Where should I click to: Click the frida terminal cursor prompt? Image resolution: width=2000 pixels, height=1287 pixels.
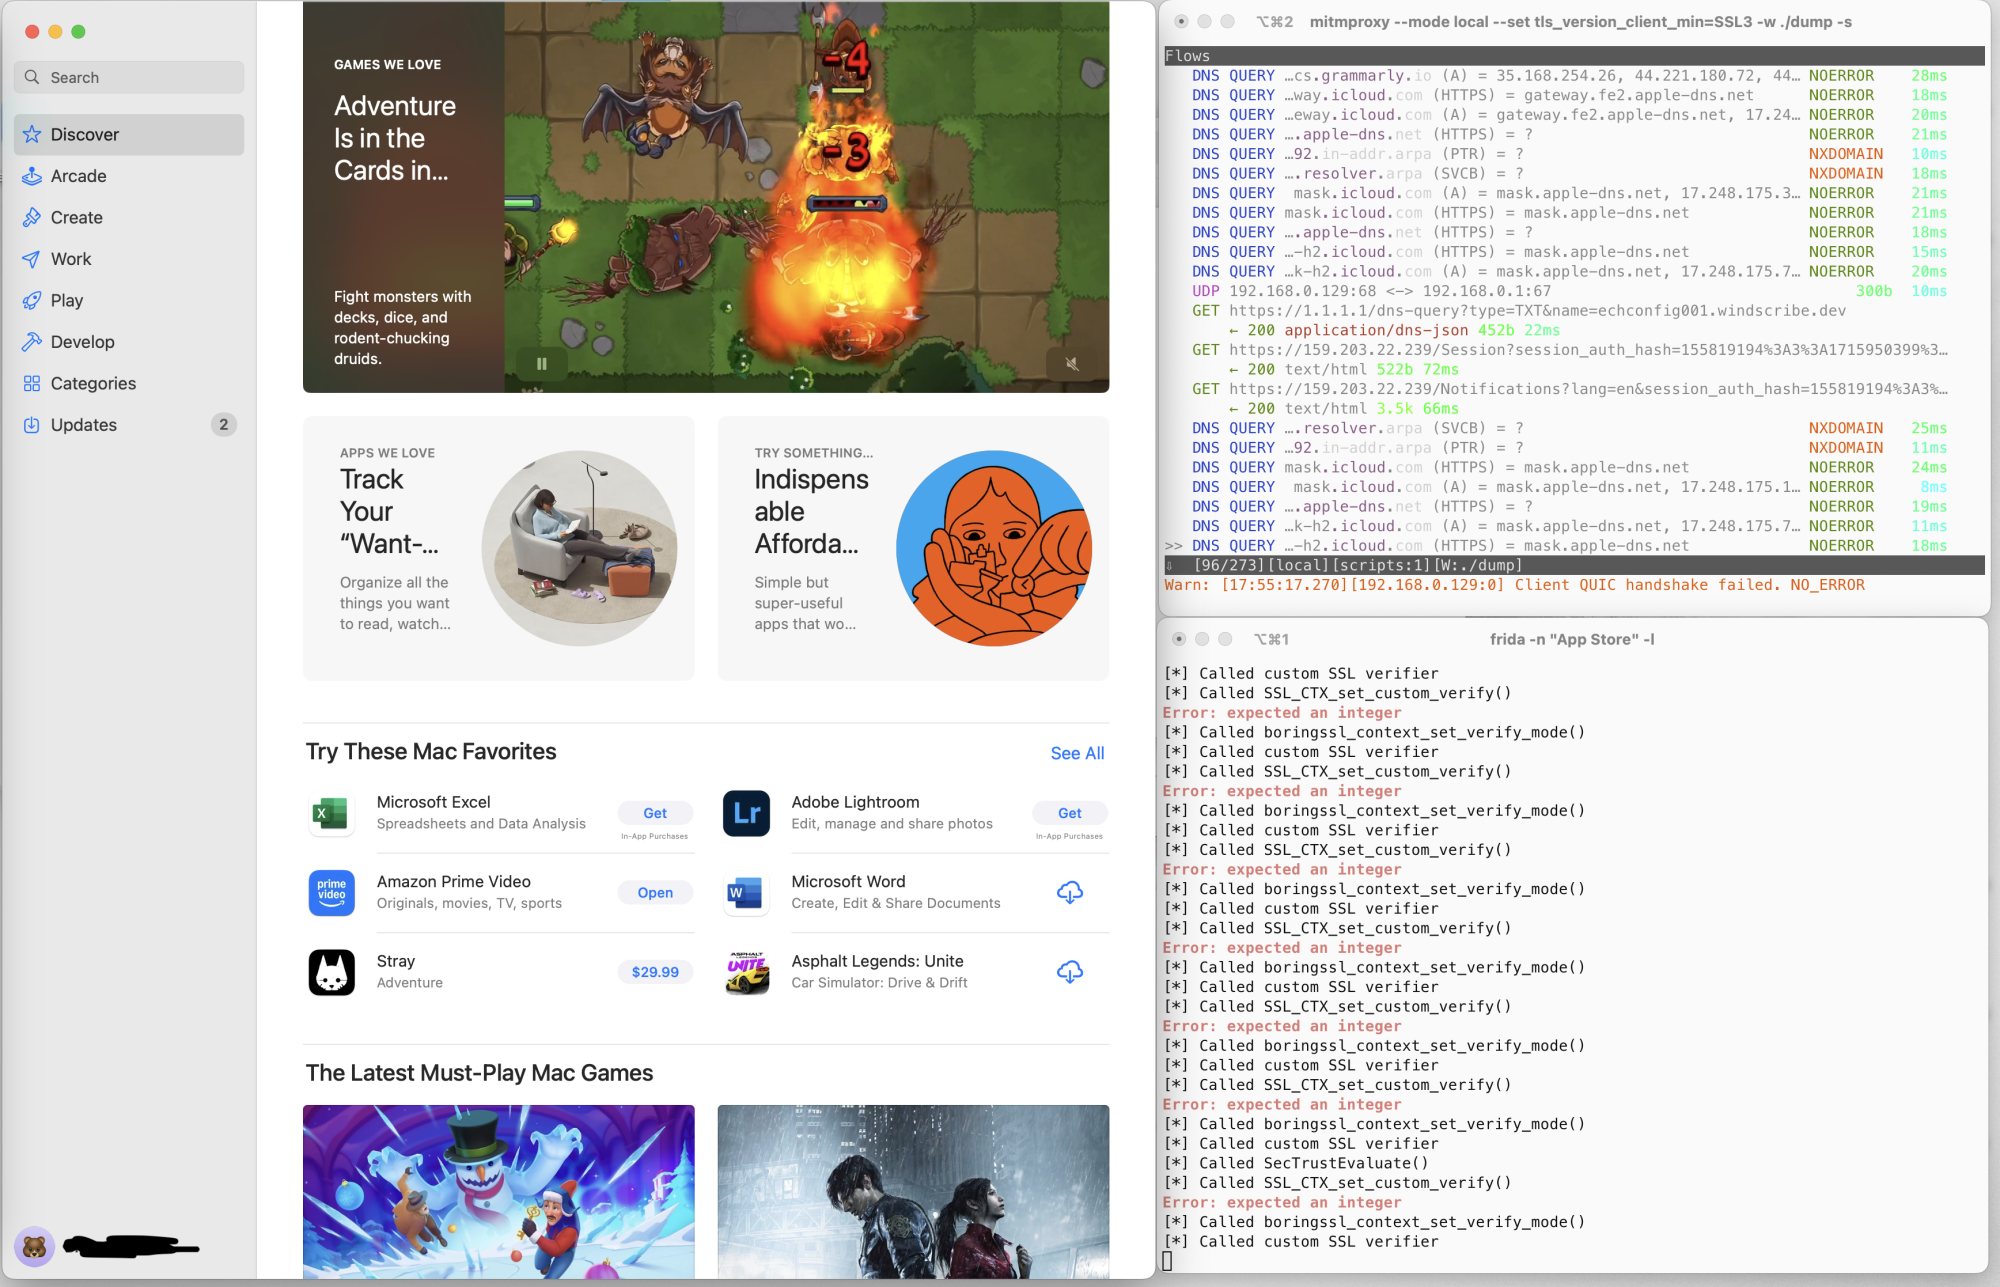click(1167, 1261)
